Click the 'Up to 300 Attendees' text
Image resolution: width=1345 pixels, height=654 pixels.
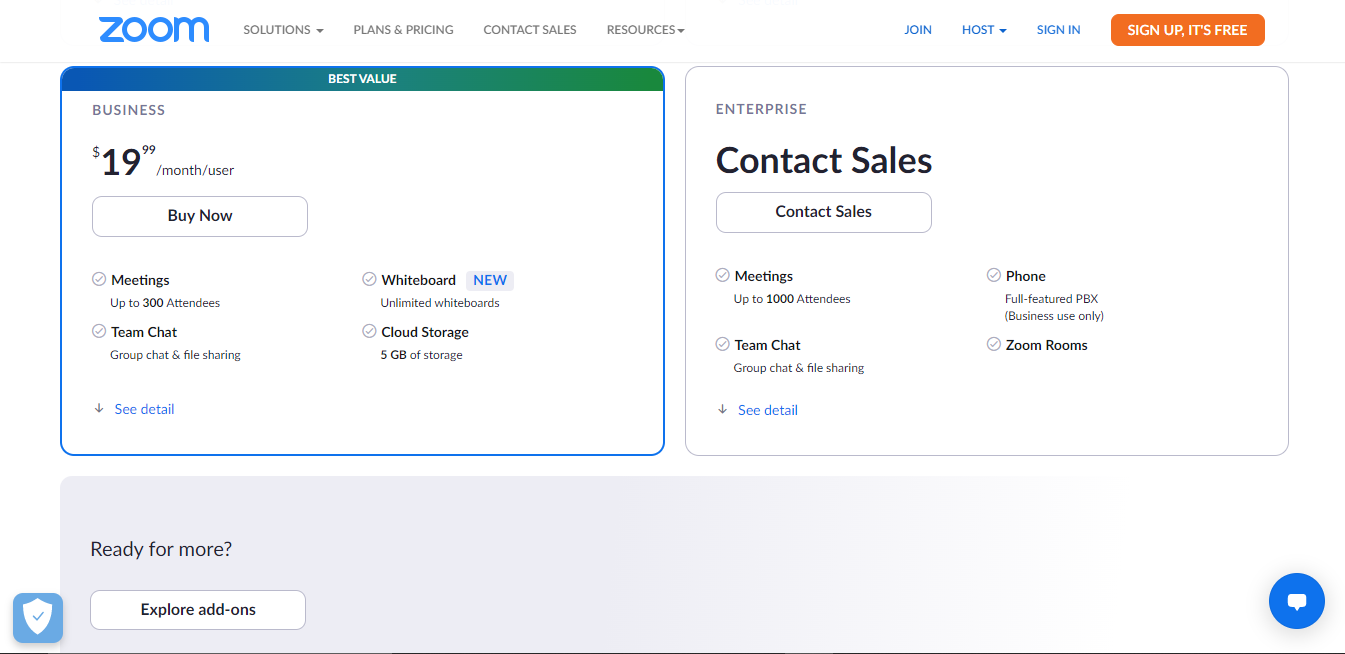pos(165,303)
